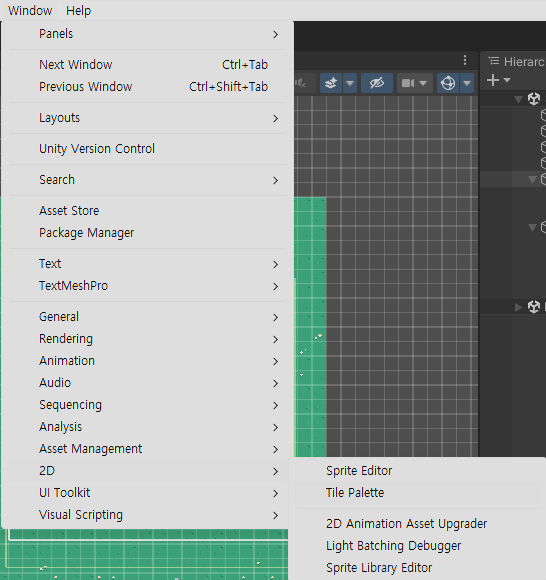Select the 2D submenu entry
Image resolution: width=546 pixels, height=580 pixels.
click(147, 471)
